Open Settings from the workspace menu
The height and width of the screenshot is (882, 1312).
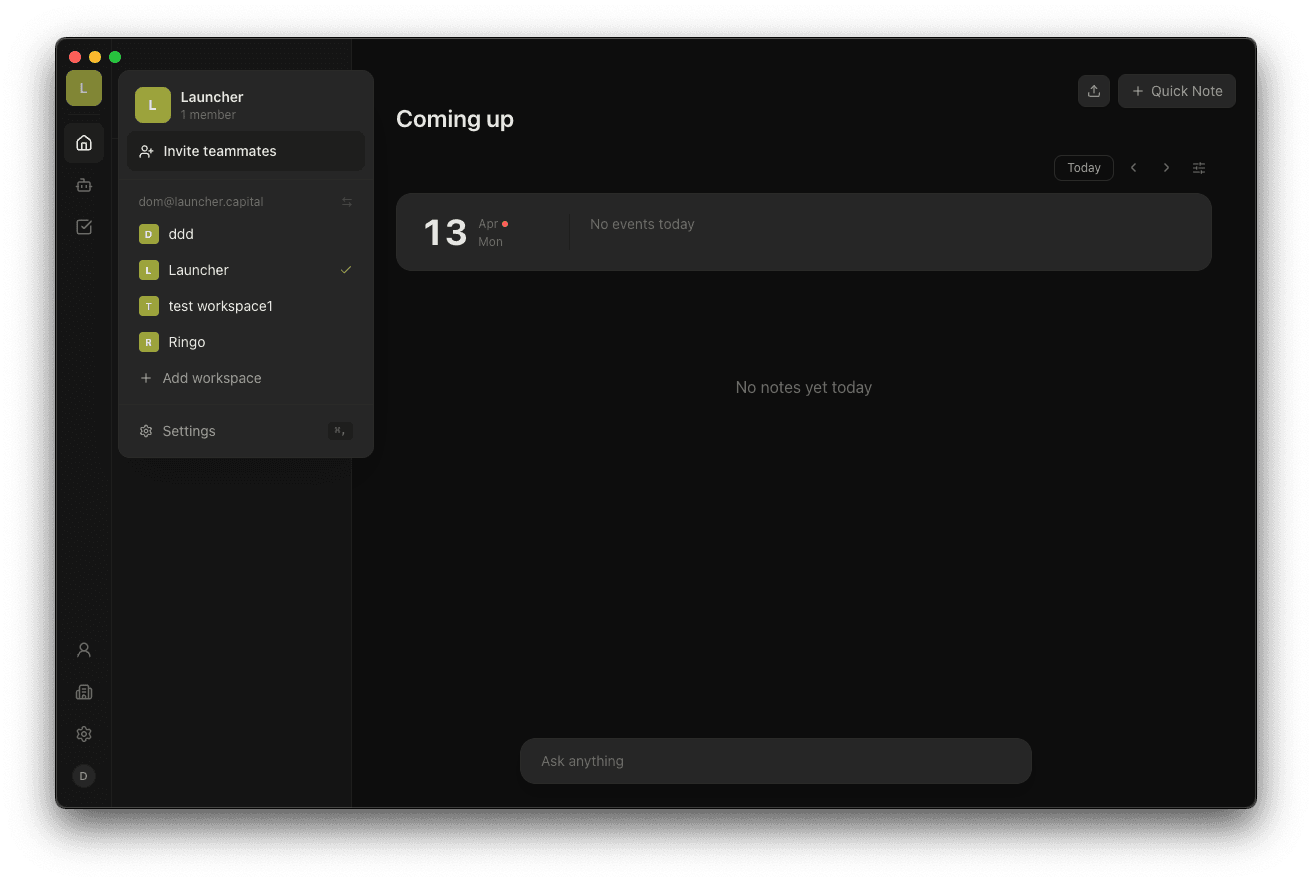click(x=188, y=430)
